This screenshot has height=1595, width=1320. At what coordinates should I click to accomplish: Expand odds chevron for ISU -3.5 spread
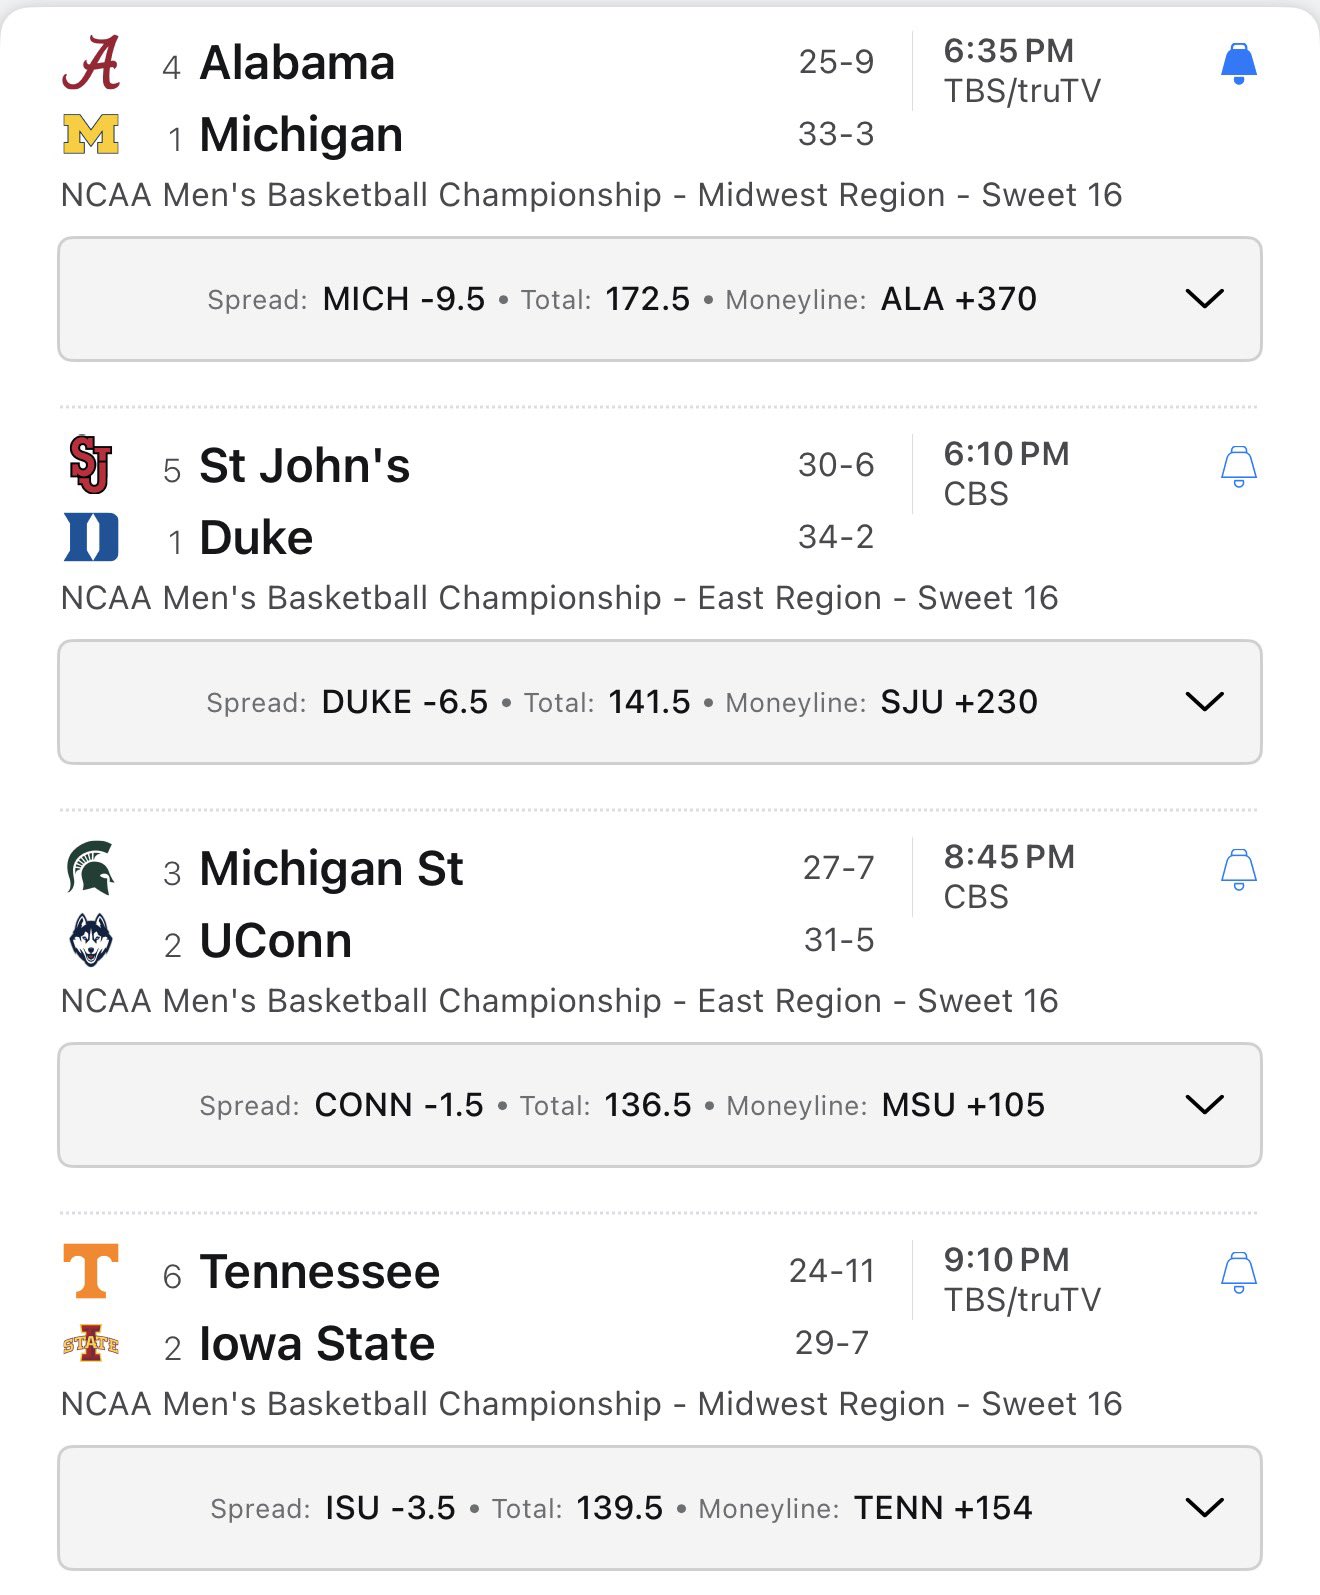pyautogui.click(x=1204, y=1508)
